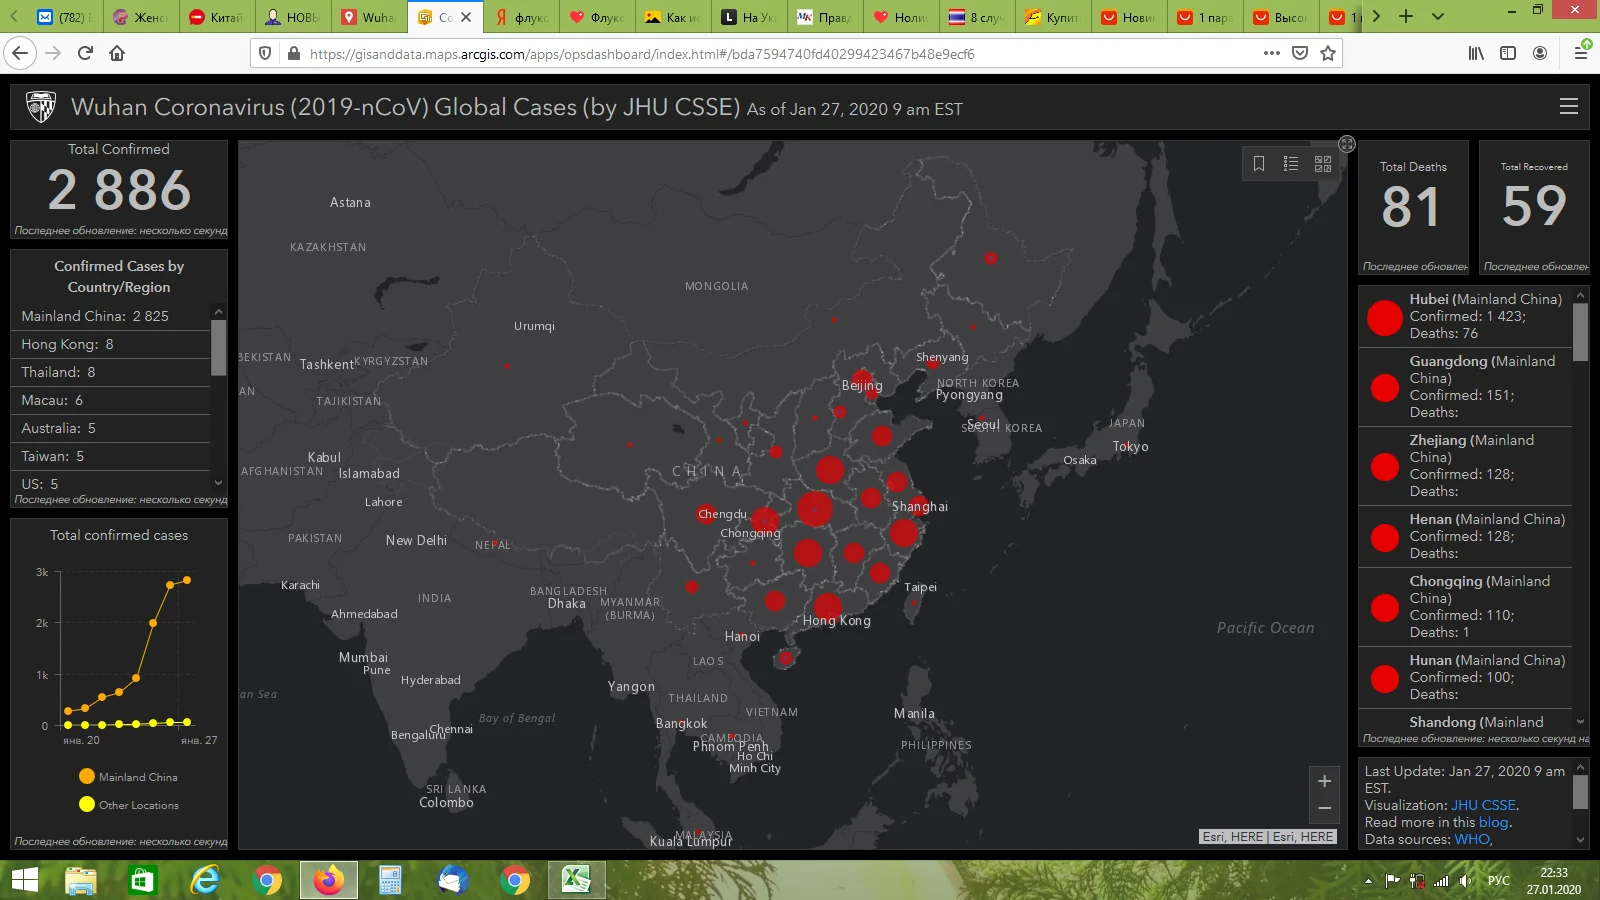View site security lock information

pyautogui.click(x=294, y=53)
